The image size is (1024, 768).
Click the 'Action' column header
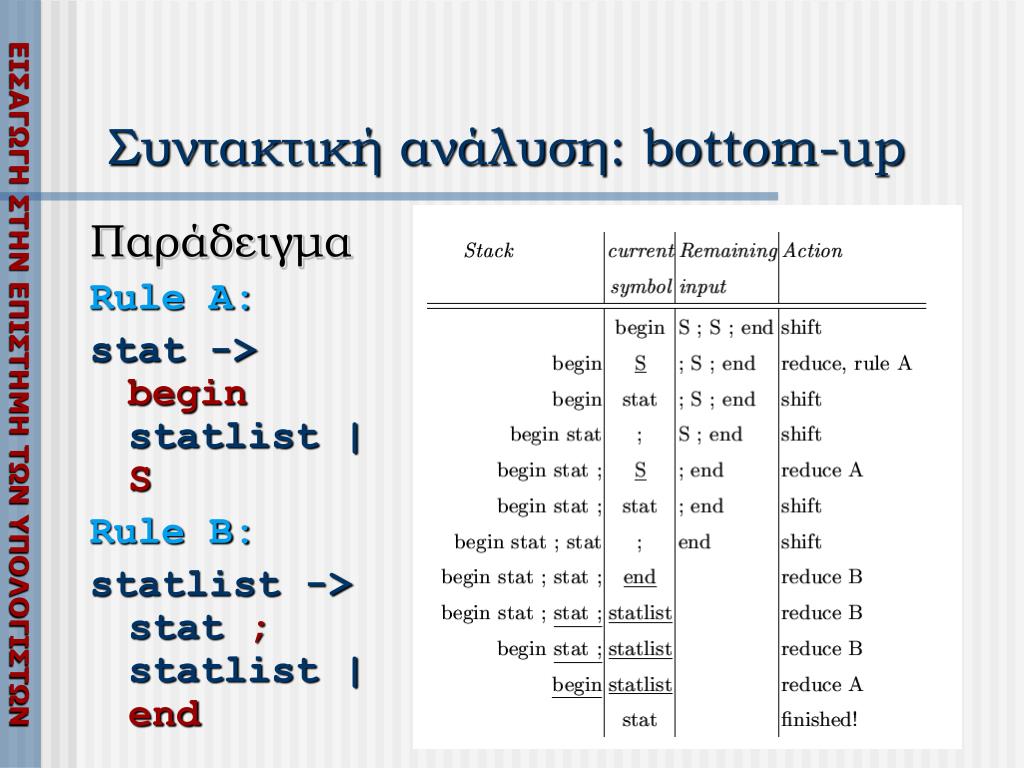[812, 251]
